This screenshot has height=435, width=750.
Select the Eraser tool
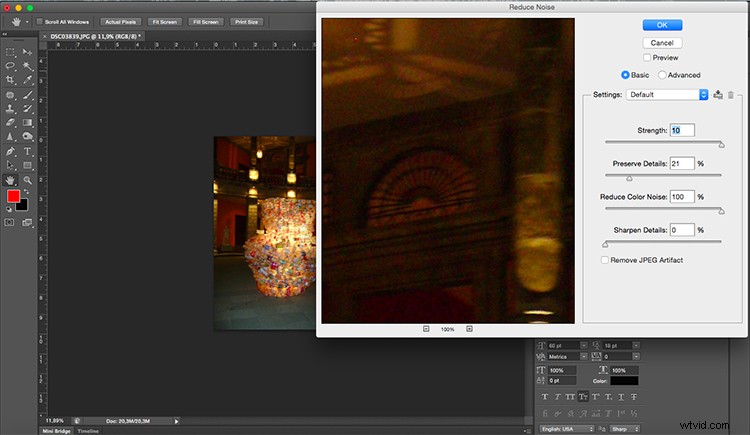pos(10,123)
